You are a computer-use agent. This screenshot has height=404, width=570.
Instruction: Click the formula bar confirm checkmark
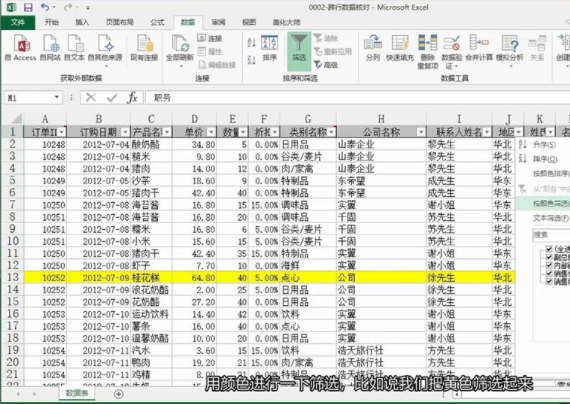coord(112,97)
